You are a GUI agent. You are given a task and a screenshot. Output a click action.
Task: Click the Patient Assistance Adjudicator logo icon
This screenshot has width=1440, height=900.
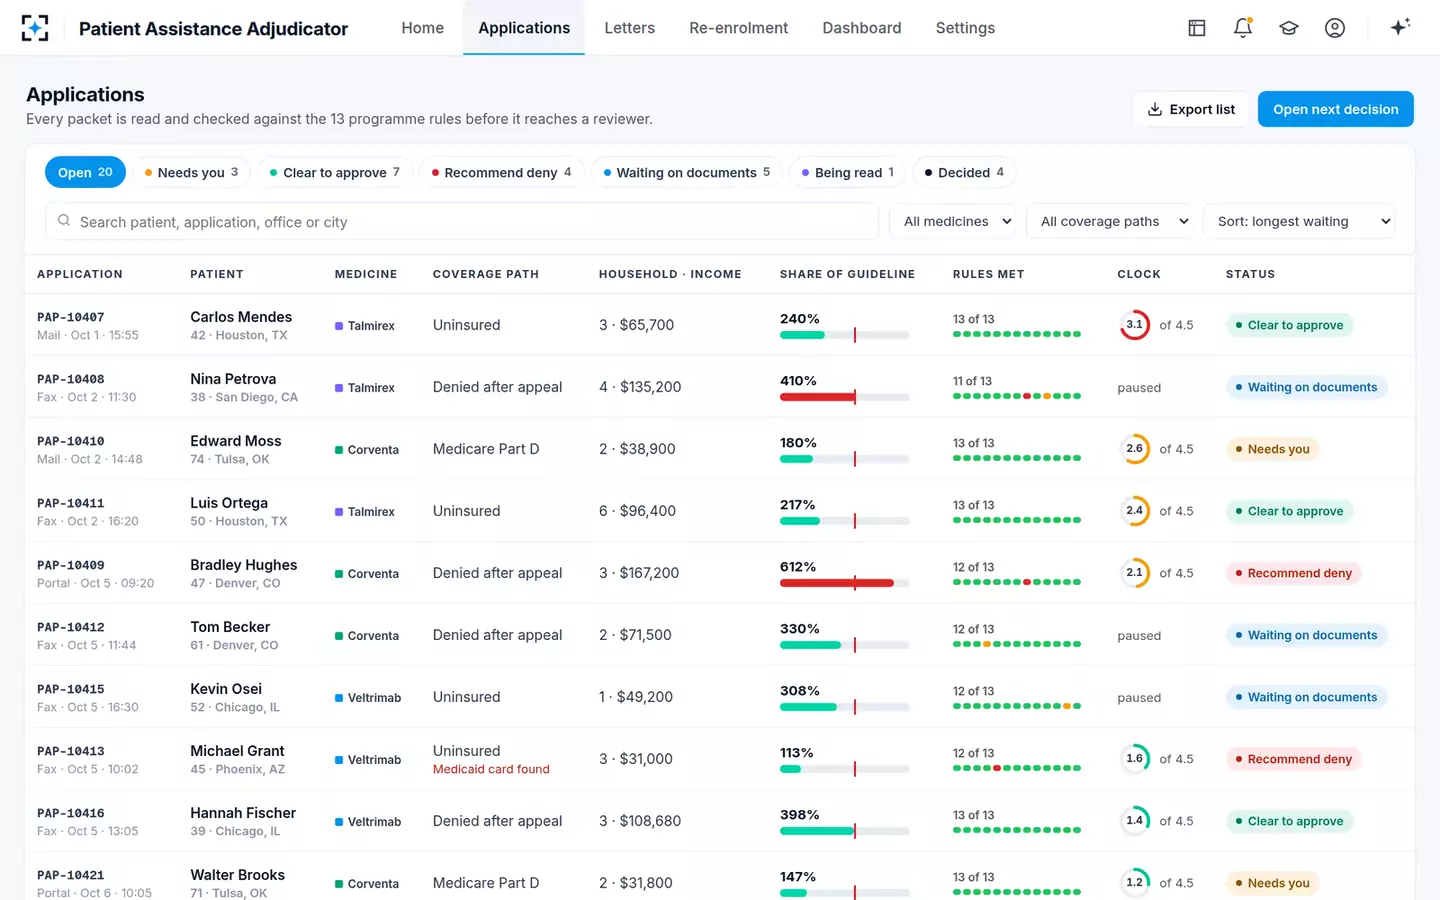point(35,28)
